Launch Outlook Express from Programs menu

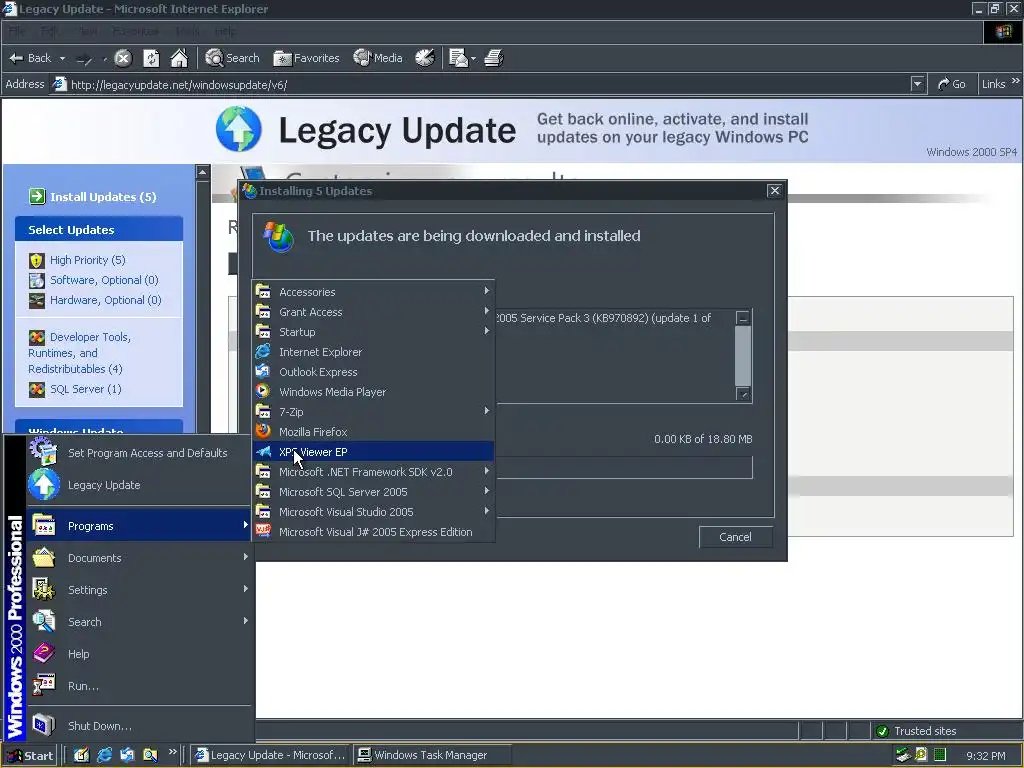point(374,372)
